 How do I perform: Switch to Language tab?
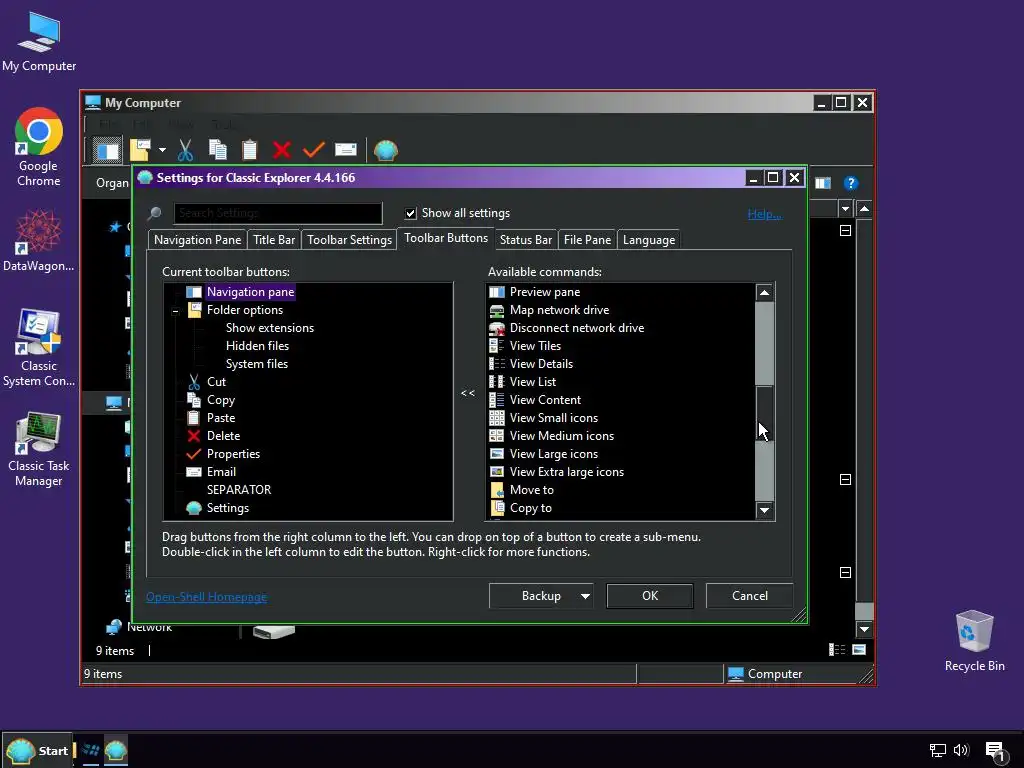coord(648,240)
